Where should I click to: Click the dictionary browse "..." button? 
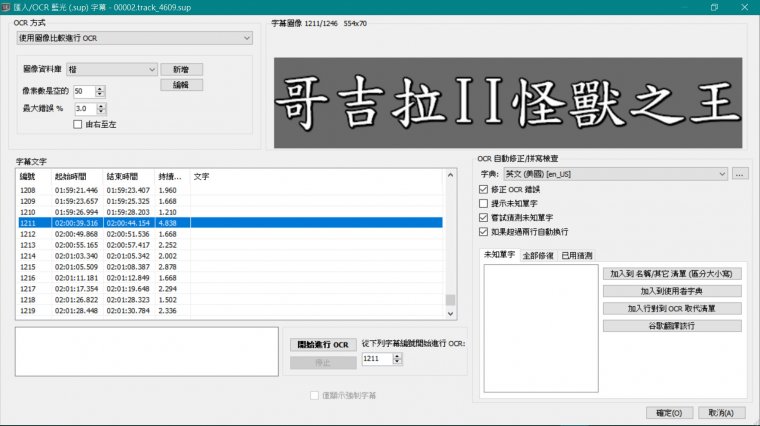[740, 174]
